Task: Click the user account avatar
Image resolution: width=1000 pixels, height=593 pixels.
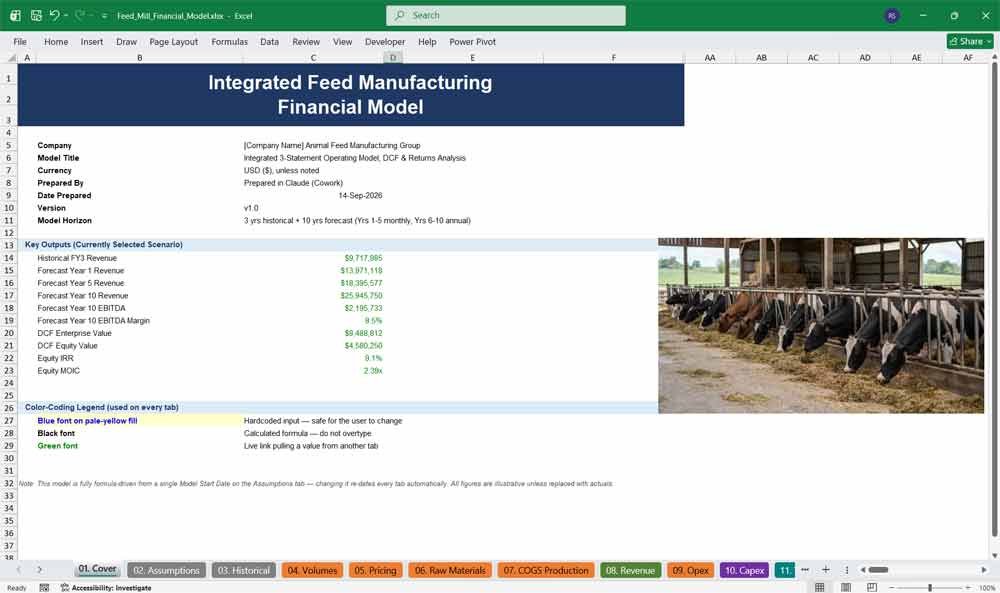Action: coord(892,15)
